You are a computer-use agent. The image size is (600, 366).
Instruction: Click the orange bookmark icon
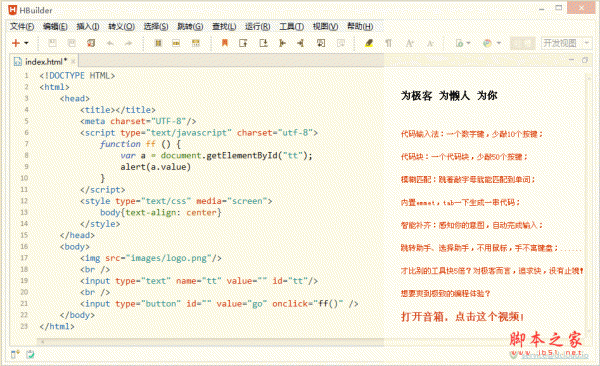point(225,43)
